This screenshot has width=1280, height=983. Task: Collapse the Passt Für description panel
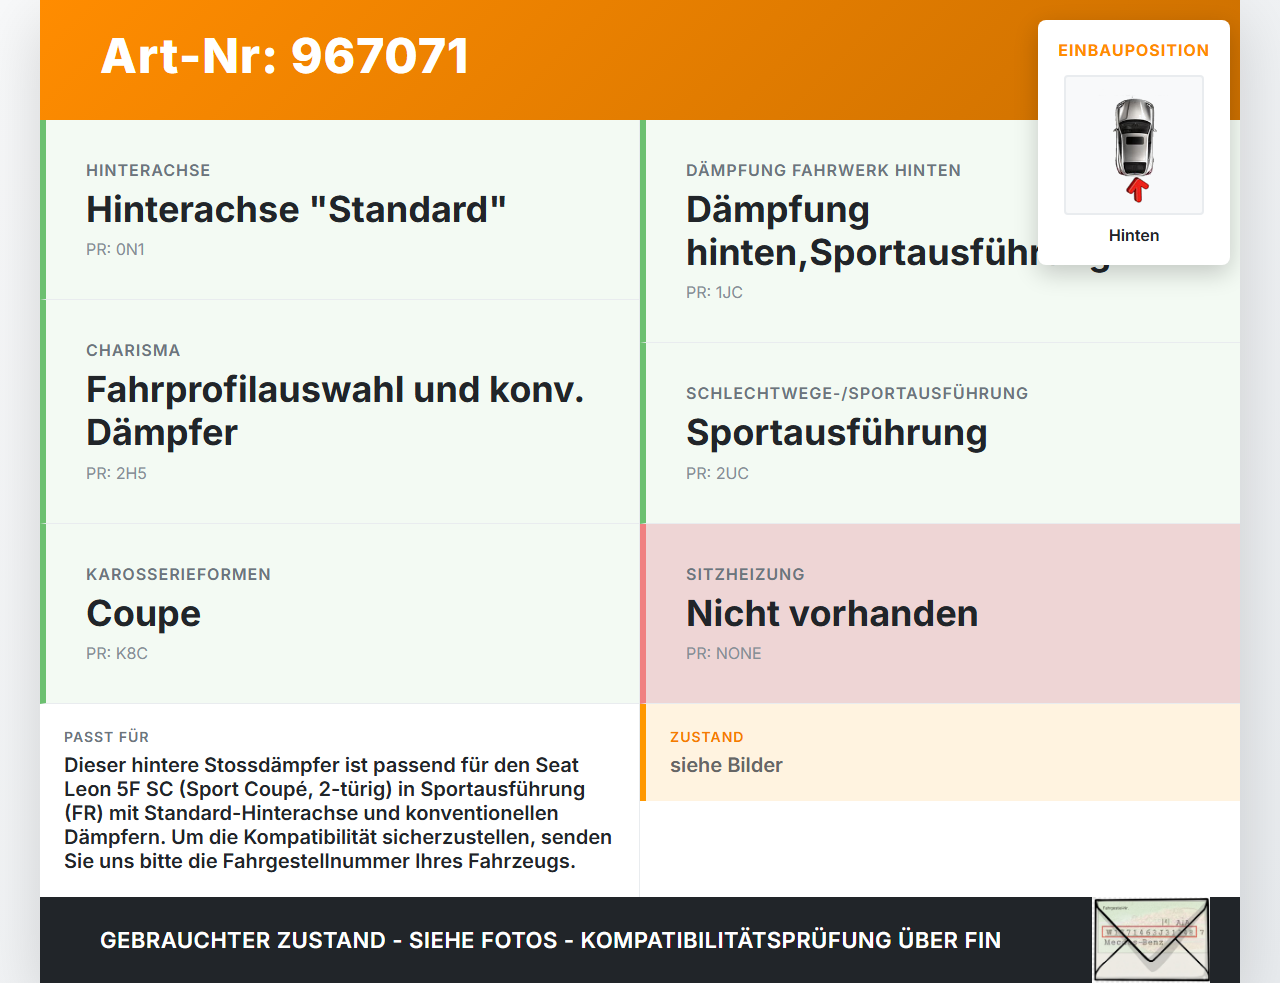point(340,800)
